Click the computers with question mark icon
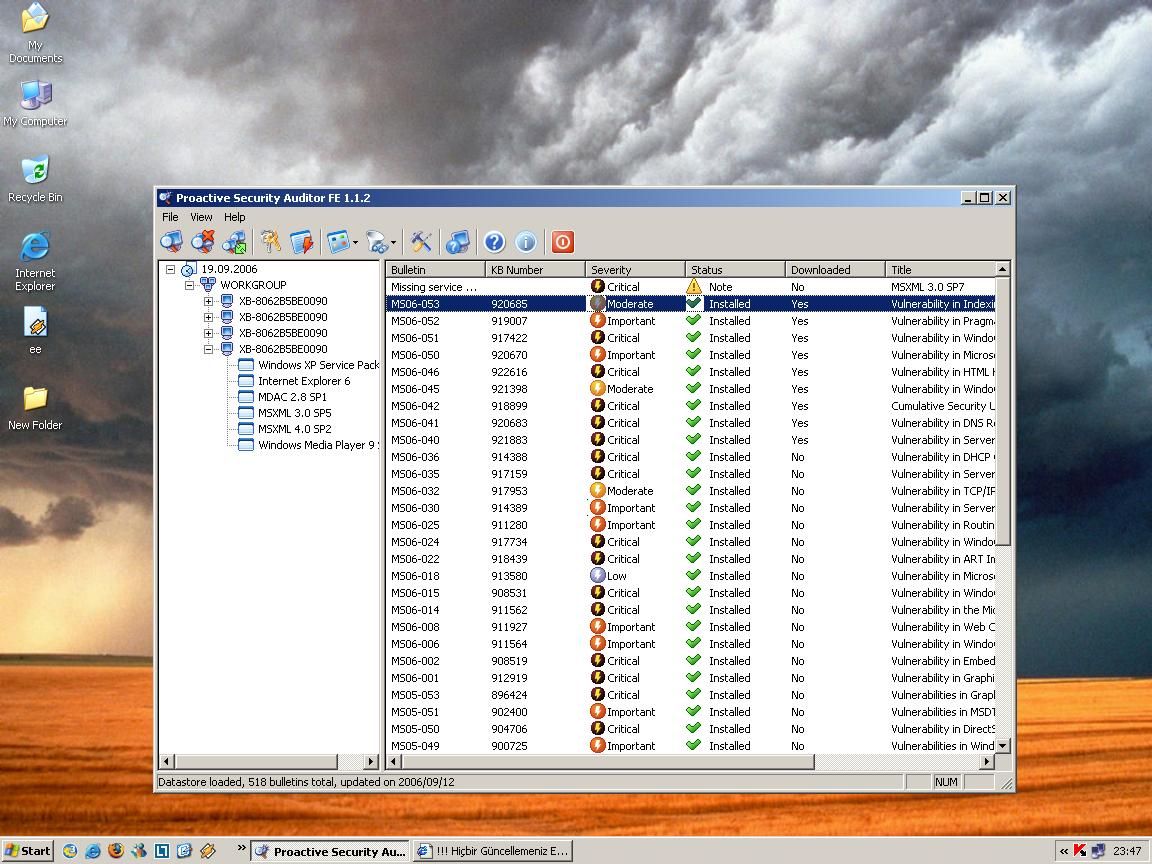The image size is (1152, 864). (458, 242)
